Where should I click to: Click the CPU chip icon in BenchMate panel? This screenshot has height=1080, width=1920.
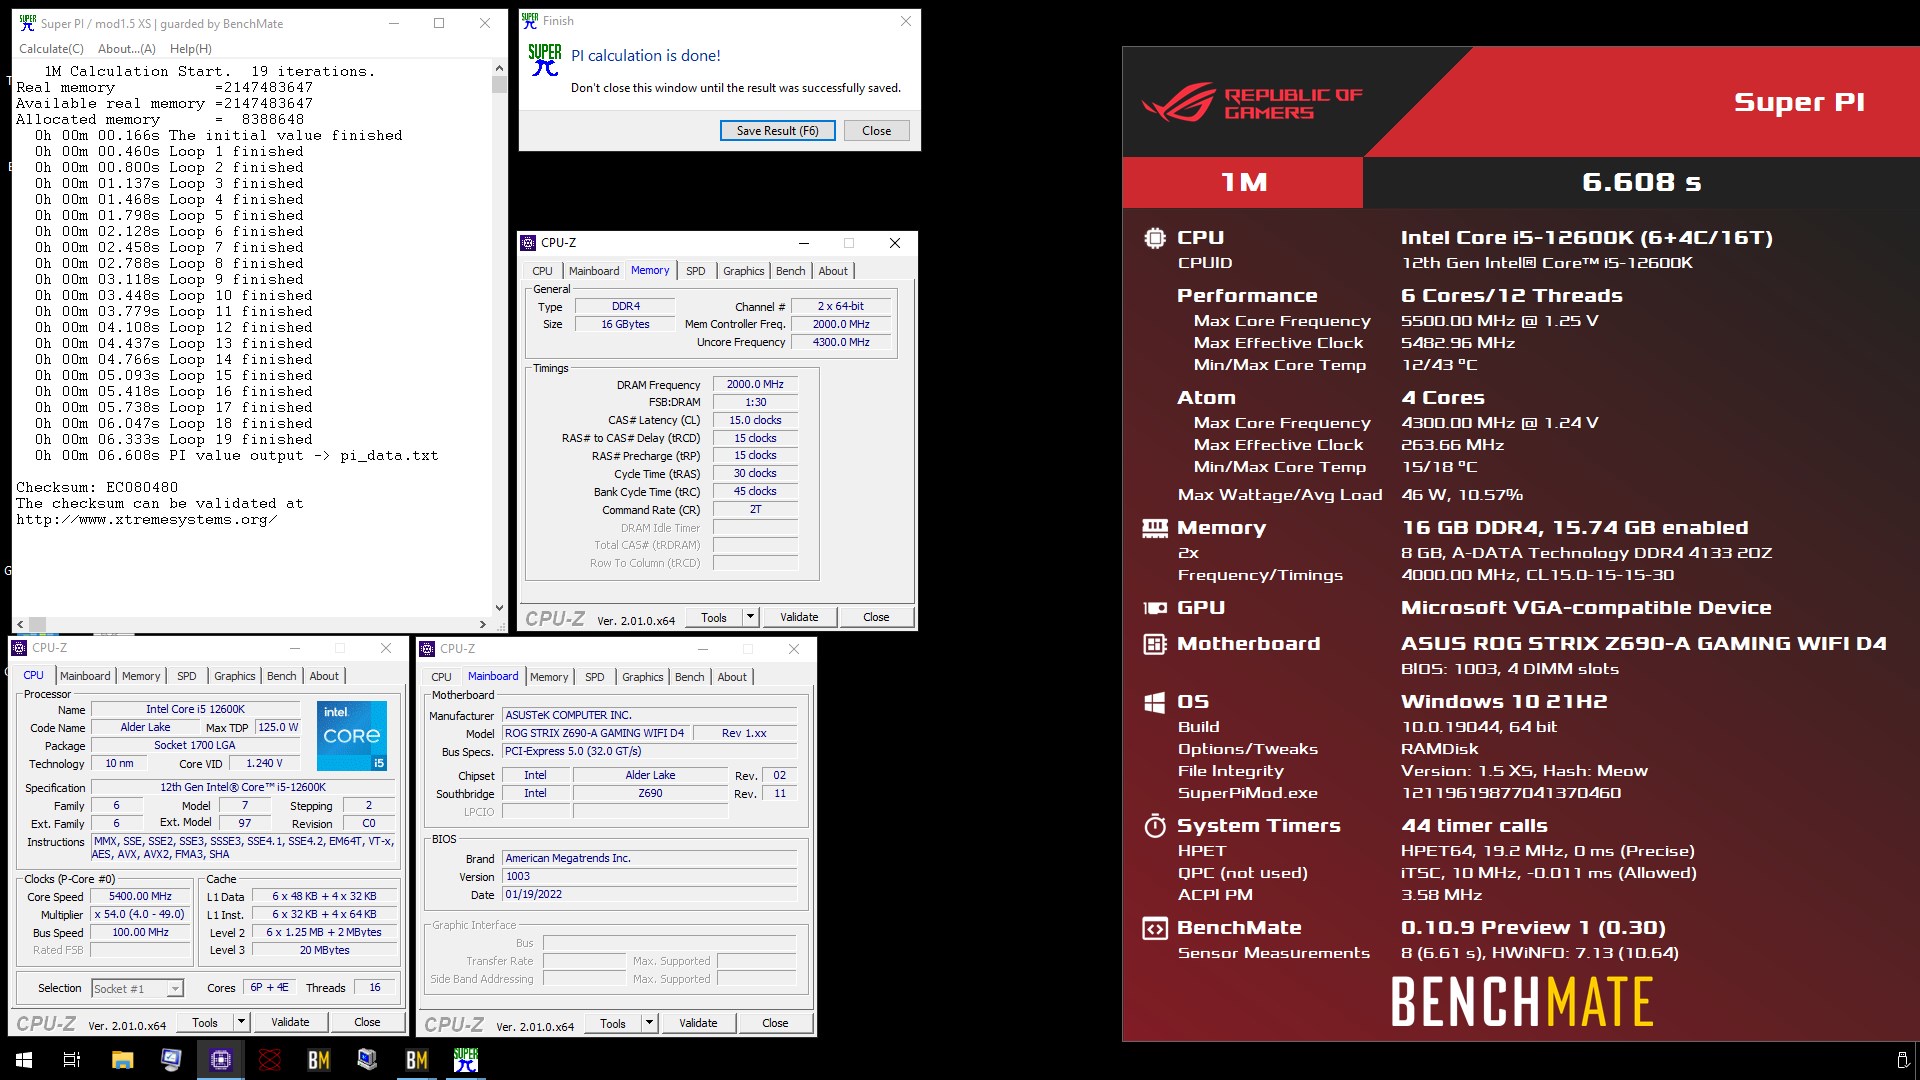tap(1155, 238)
